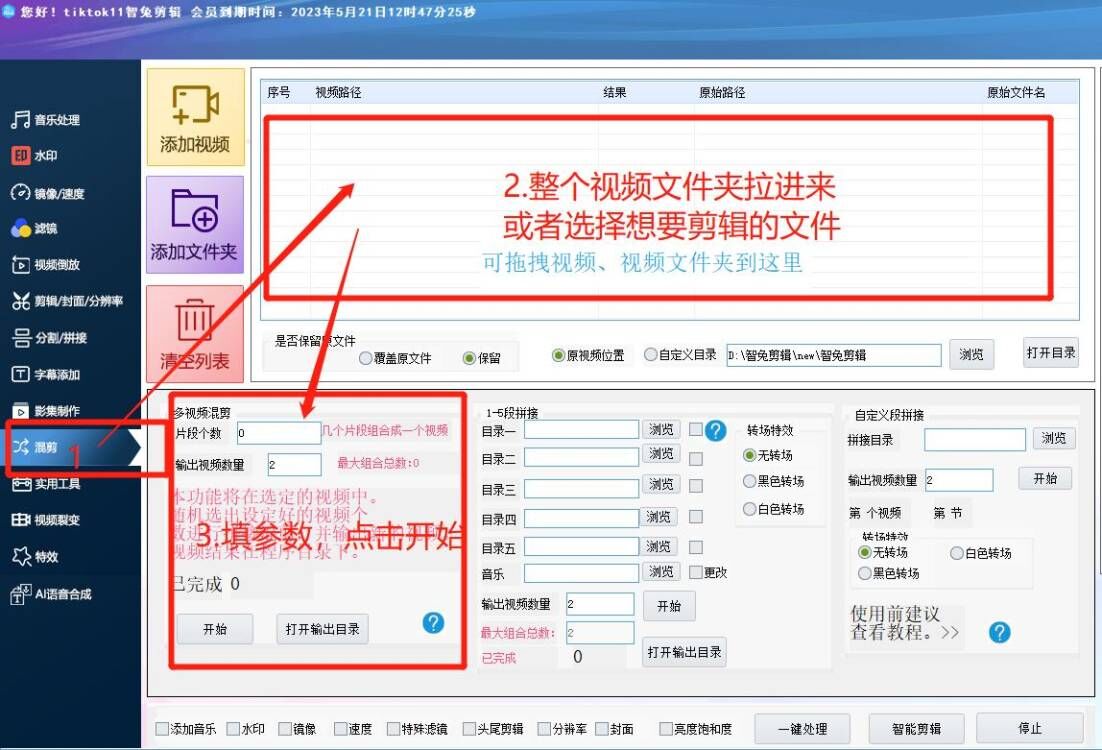Enable the 特殊滤镜 checkbox
Screen dimensions: 1102x750
pyautogui.click(x=394, y=729)
